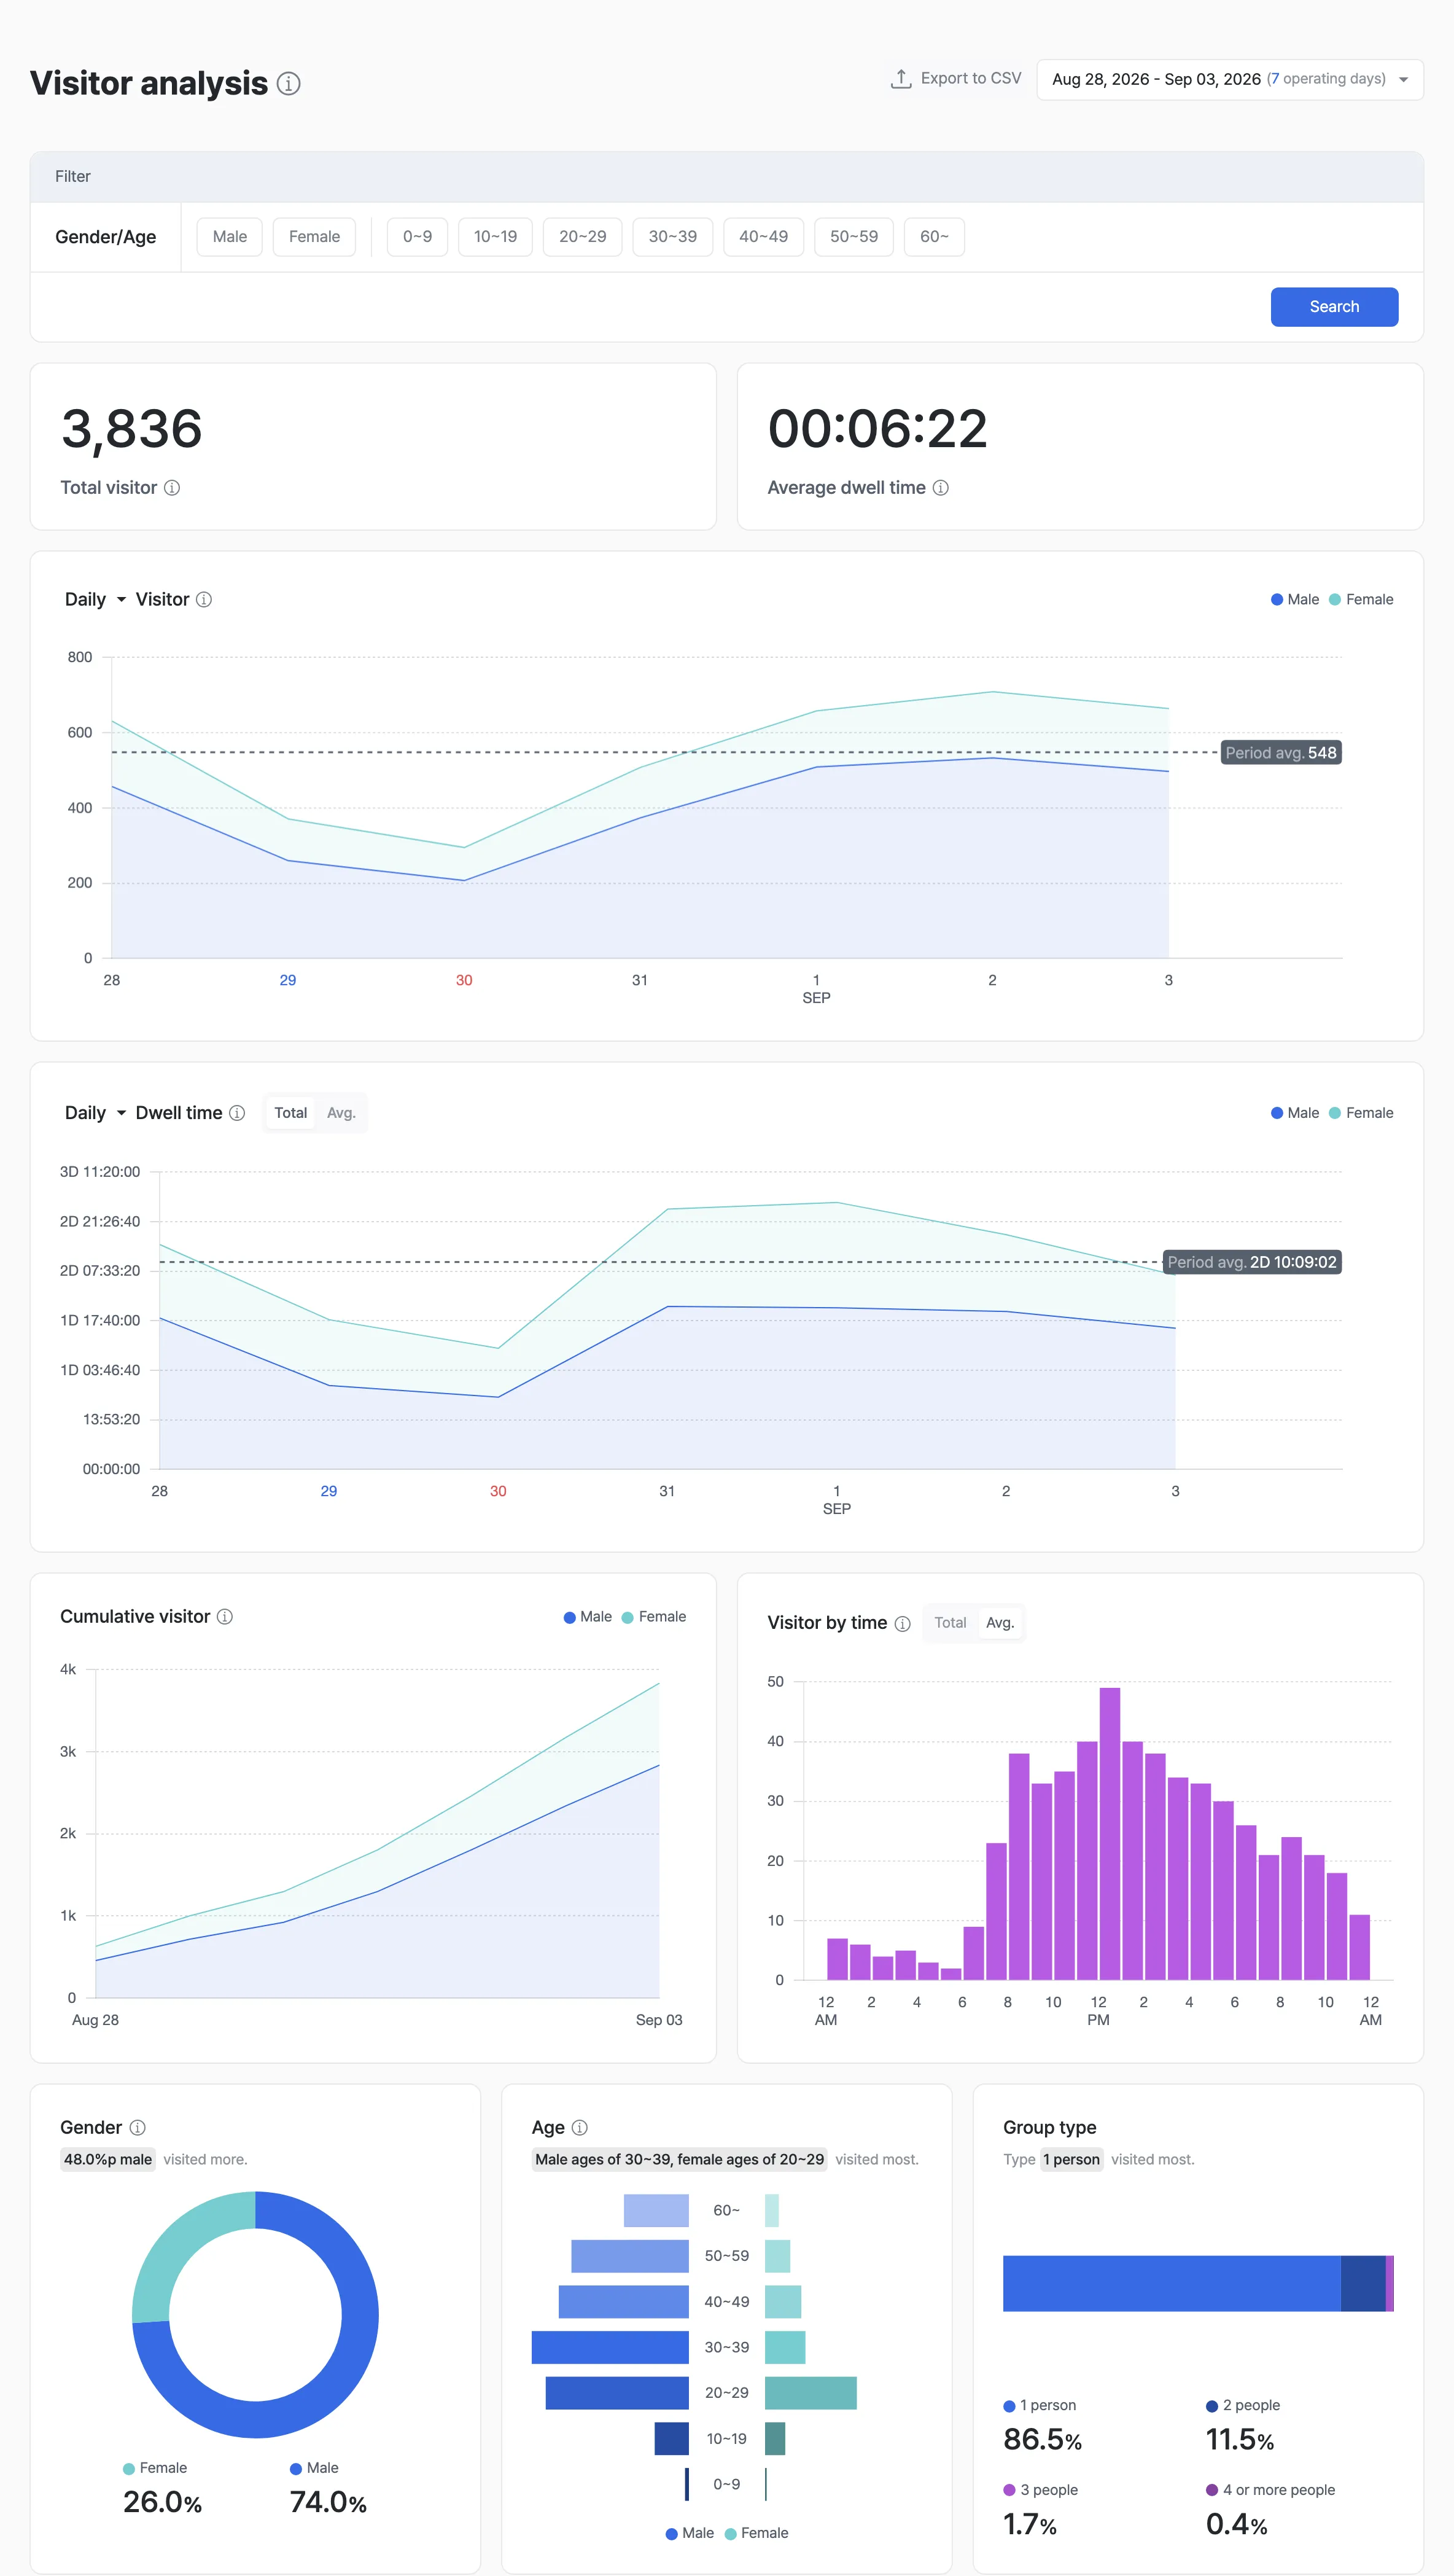The image size is (1454, 2576).
Task: Click the Export to CSV upload icon
Action: [901, 79]
